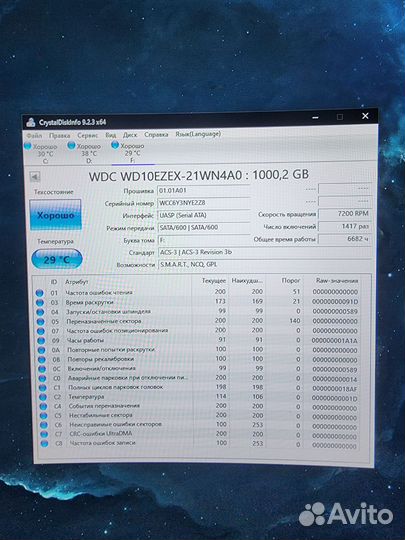Open the Диск menu
The image size is (405, 540).
coord(130,135)
